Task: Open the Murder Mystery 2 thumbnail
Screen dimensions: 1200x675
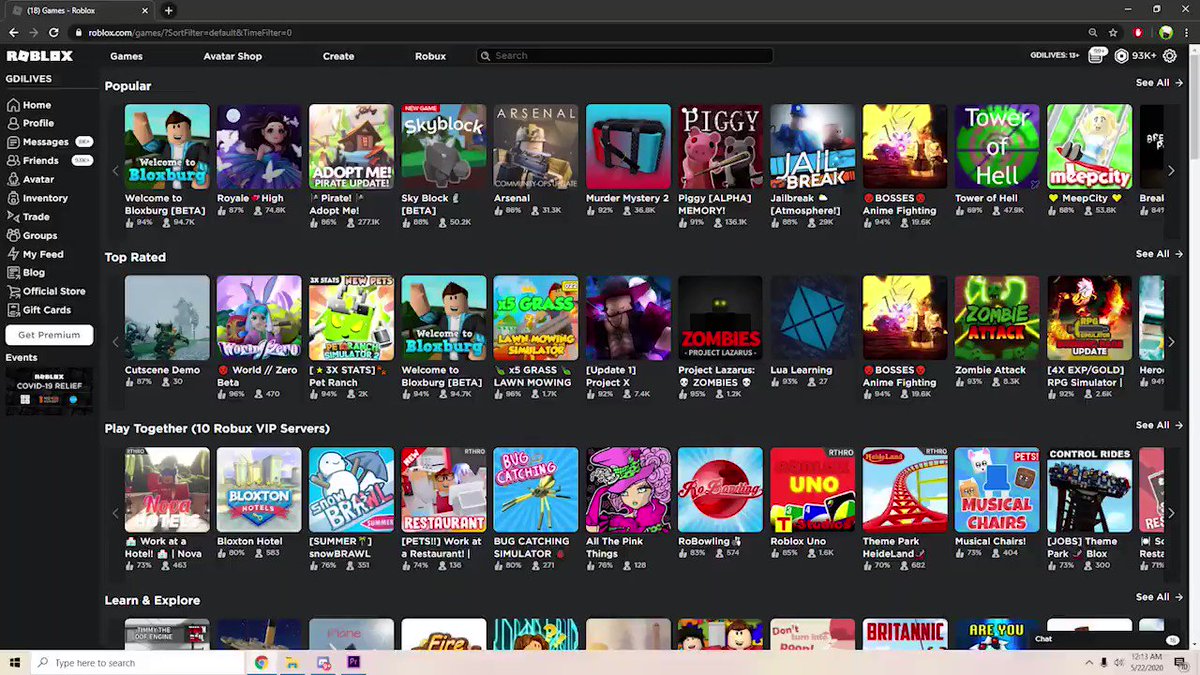Action: pos(628,147)
